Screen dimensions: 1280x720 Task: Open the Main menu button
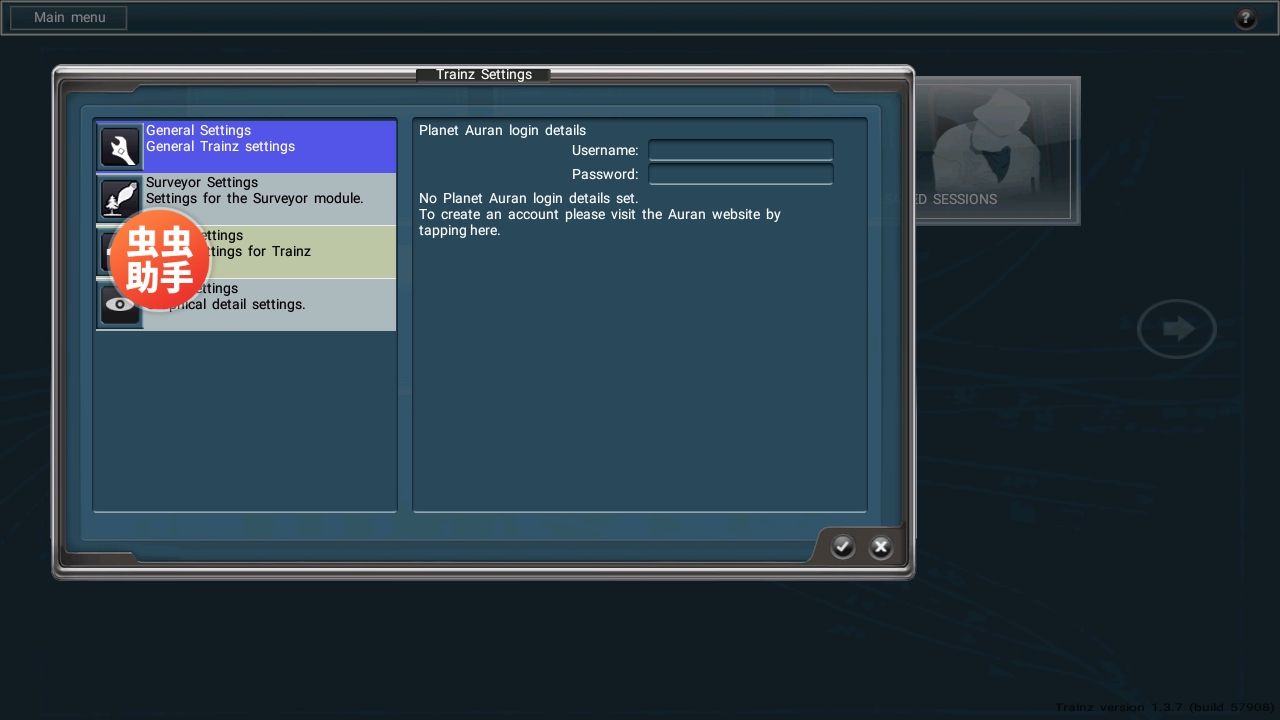point(68,18)
